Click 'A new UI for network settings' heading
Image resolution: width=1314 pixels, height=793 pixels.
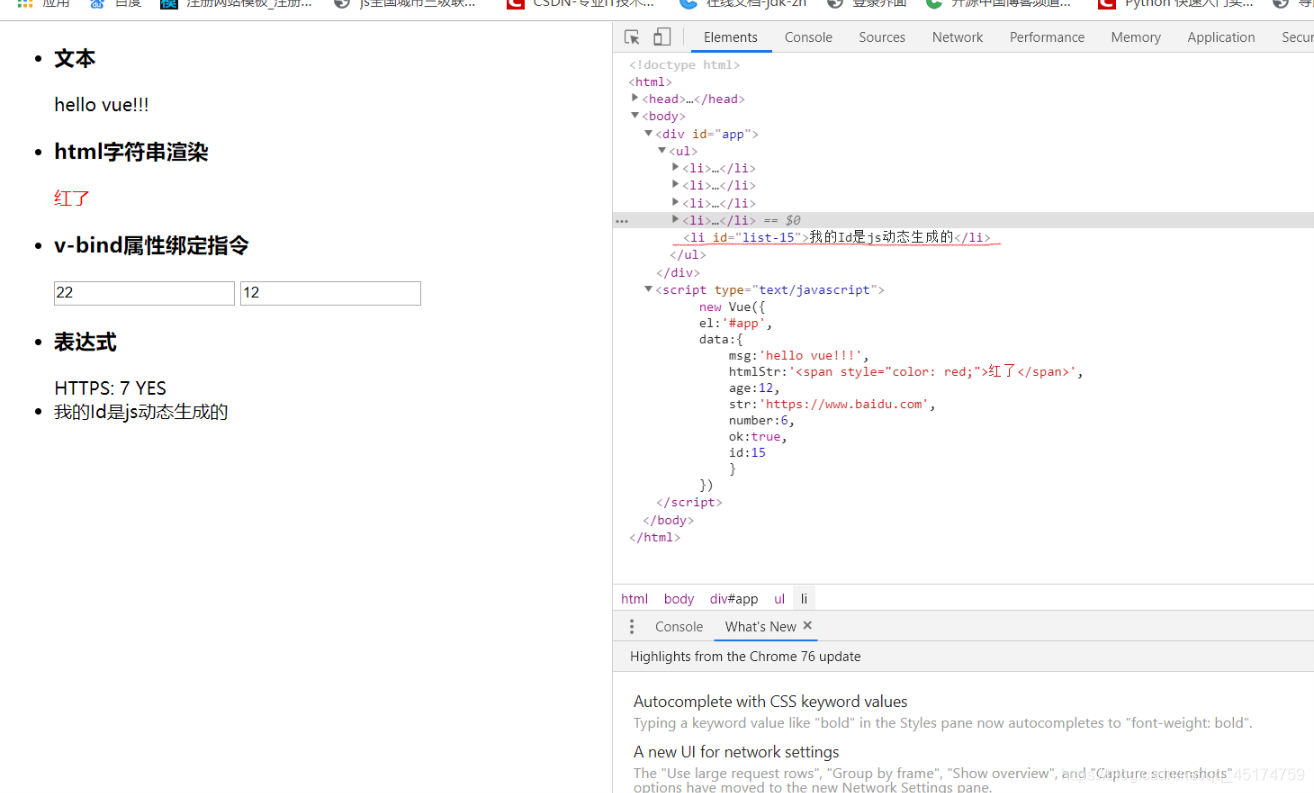coord(736,751)
